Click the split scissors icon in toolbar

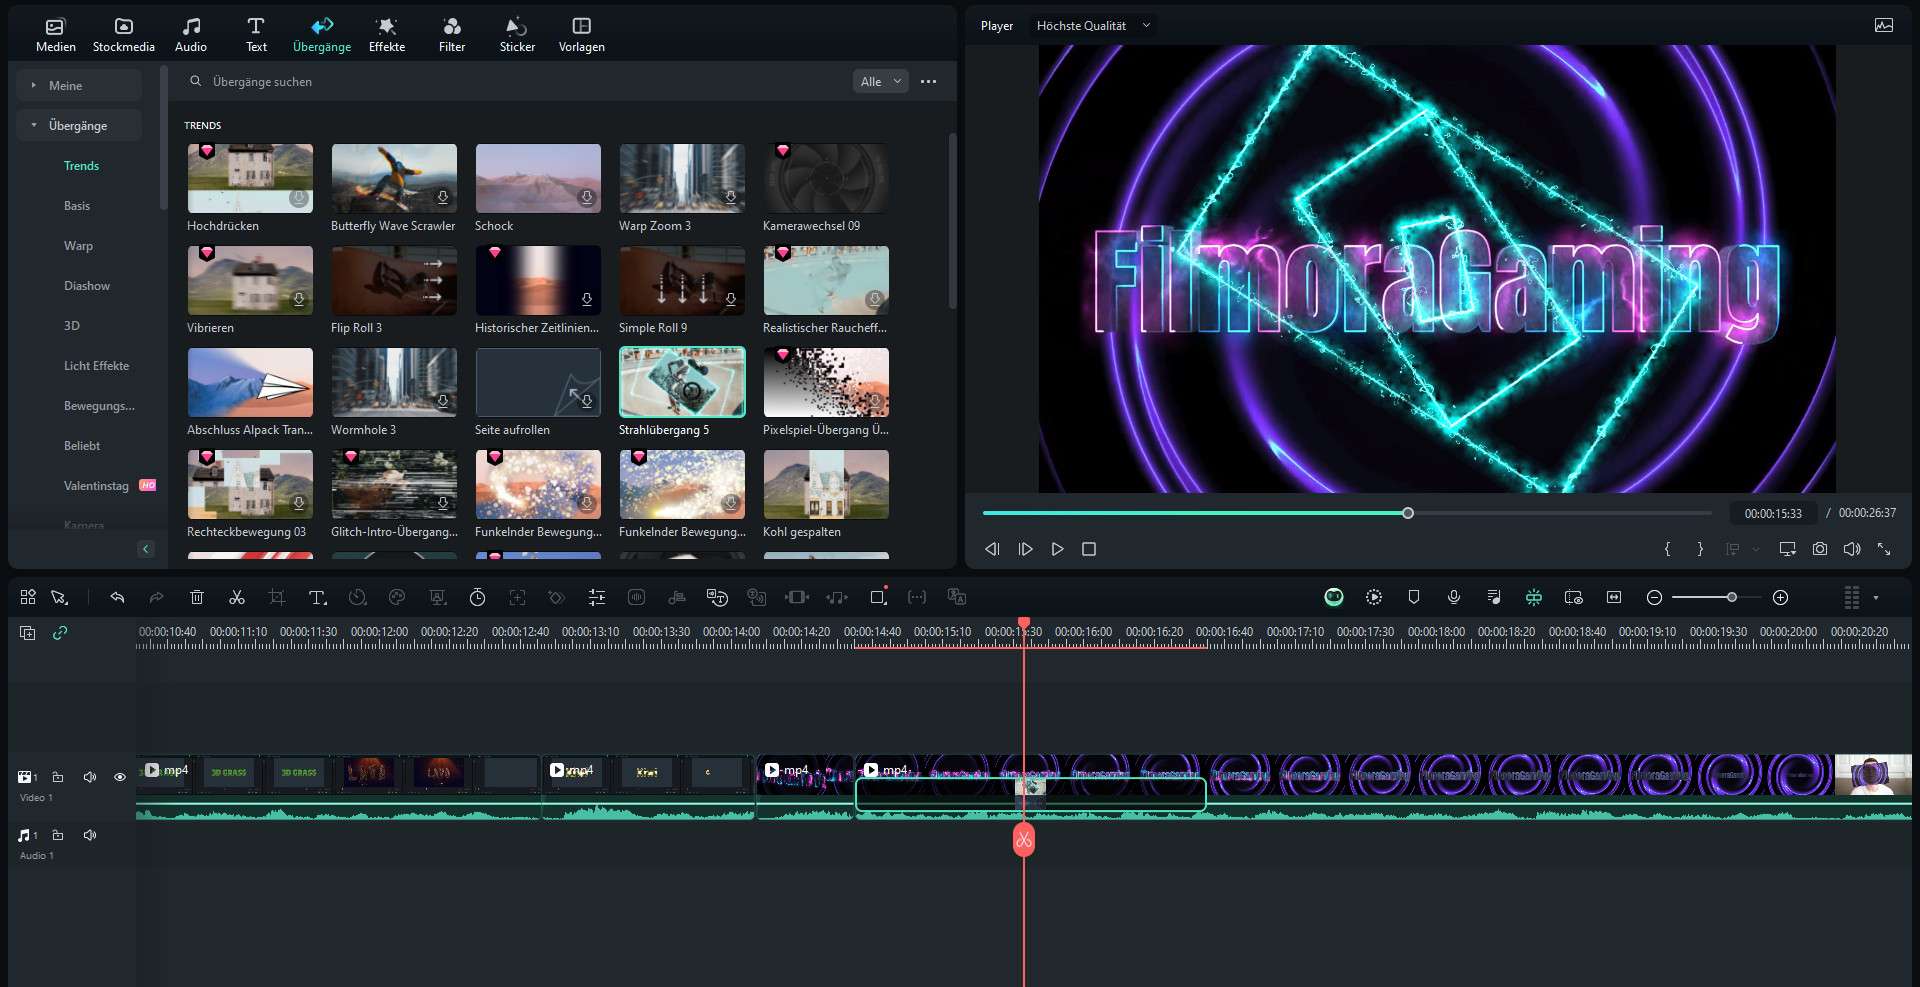pos(237,597)
